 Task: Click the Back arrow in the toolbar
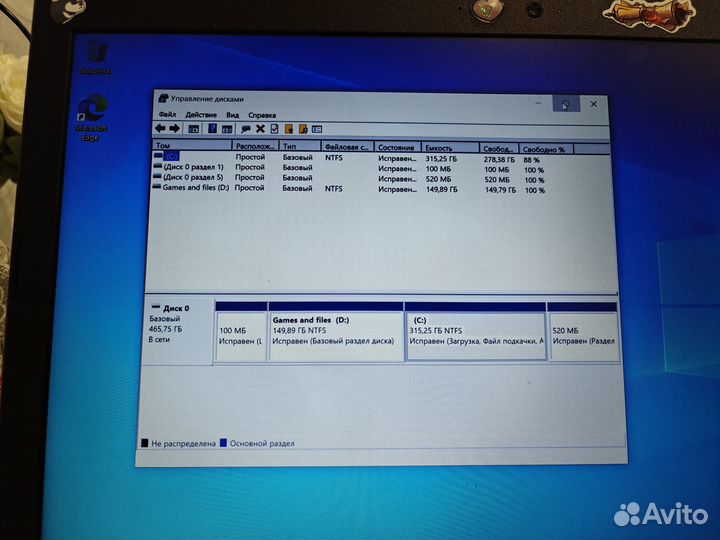(x=160, y=128)
